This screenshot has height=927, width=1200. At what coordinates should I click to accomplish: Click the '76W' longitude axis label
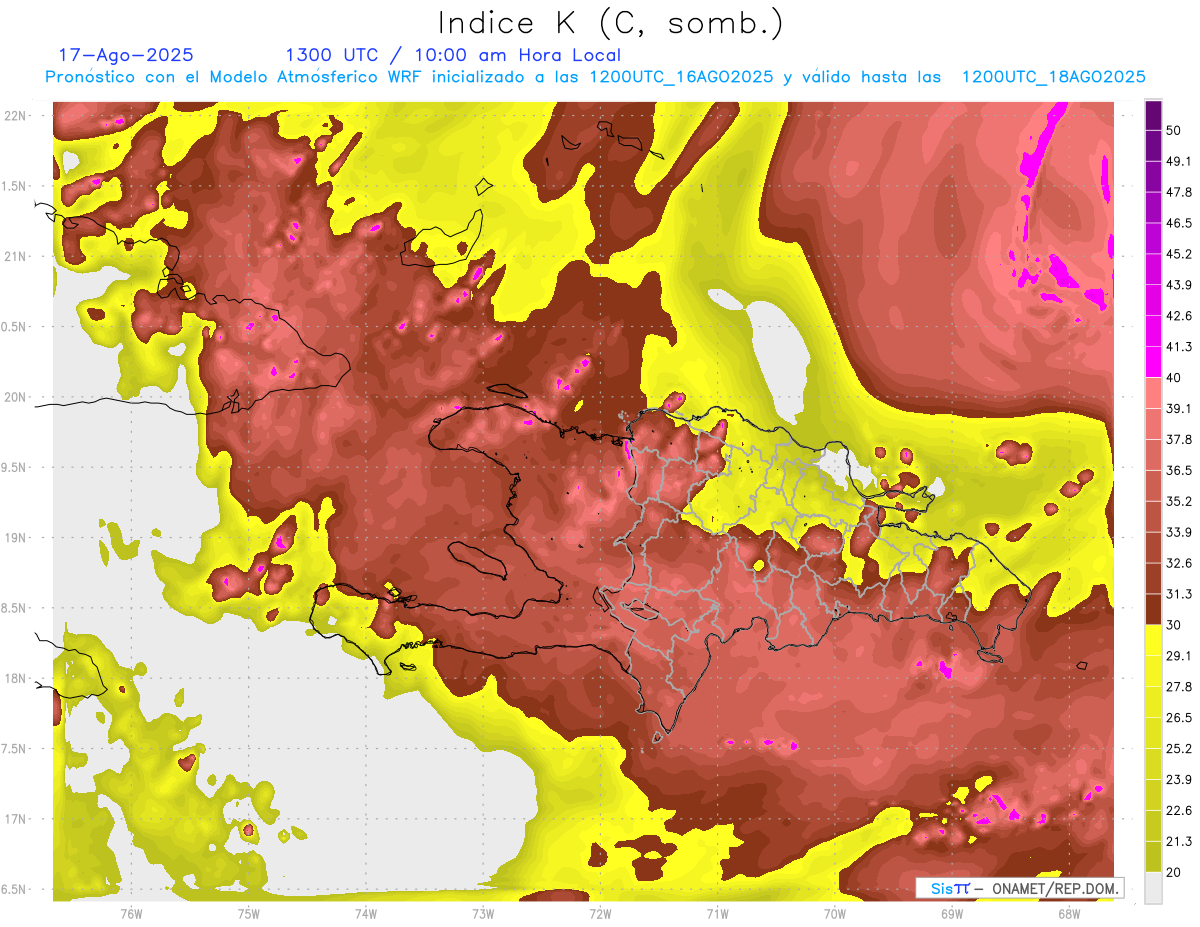click(x=131, y=912)
